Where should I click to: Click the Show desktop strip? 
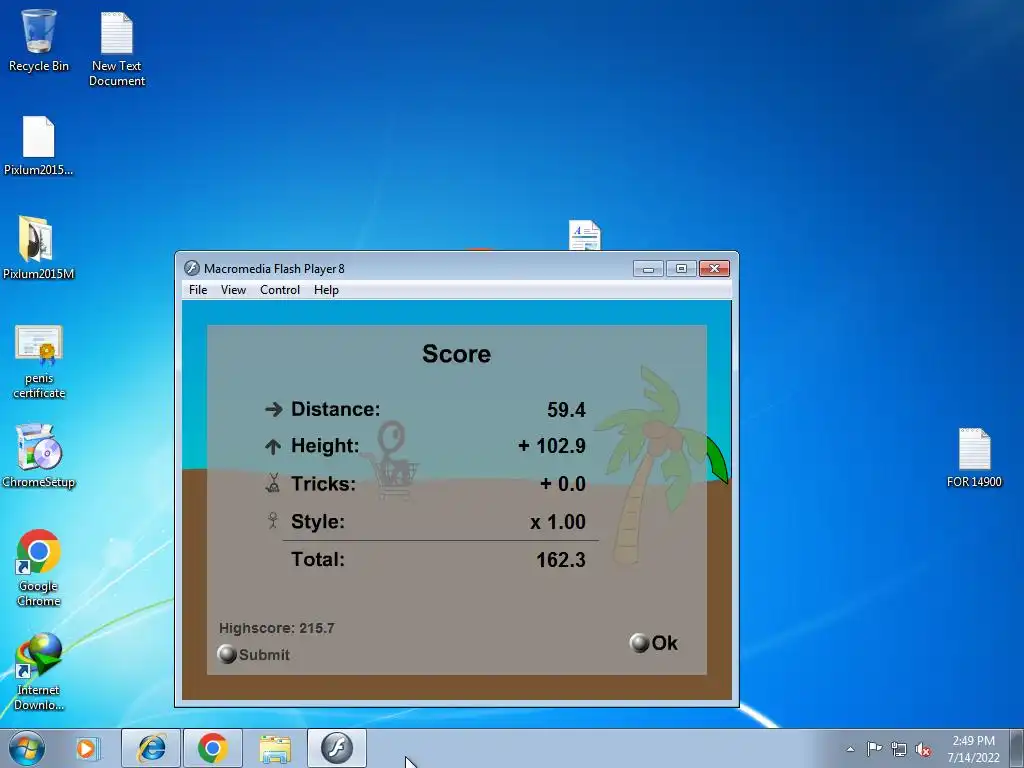[1017, 748]
